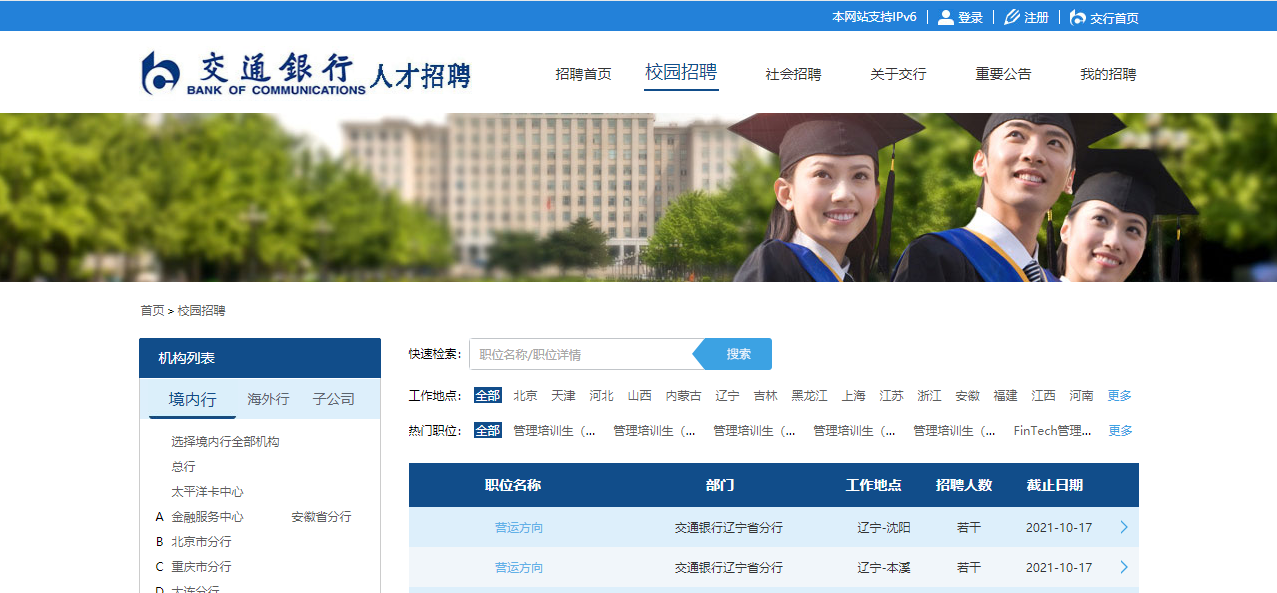This screenshot has width=1277, height=593.
Task: Filter work location by 山西
Action: click(x=639, y=396)
